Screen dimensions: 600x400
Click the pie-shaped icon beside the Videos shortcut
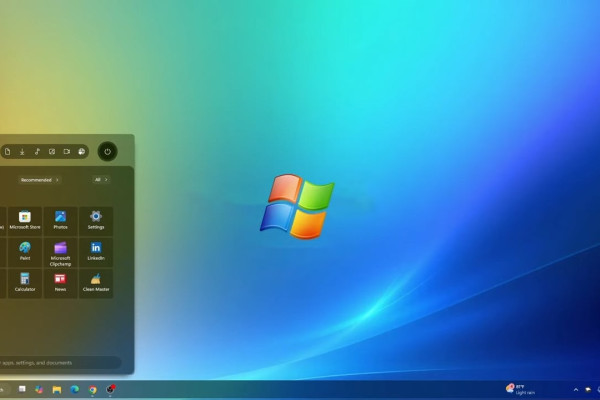point(82,152)
